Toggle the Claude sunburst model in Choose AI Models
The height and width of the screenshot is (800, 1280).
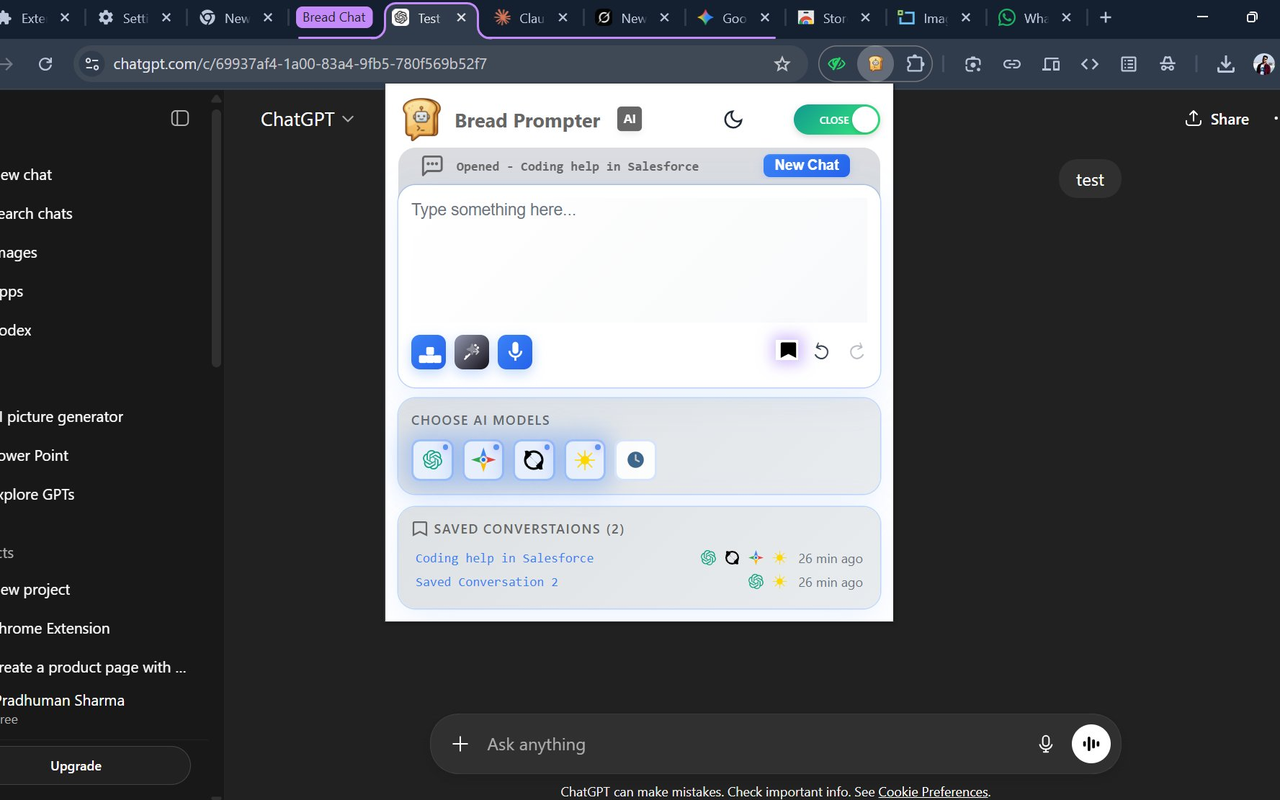pyautogui.click(x=585, y=460)
